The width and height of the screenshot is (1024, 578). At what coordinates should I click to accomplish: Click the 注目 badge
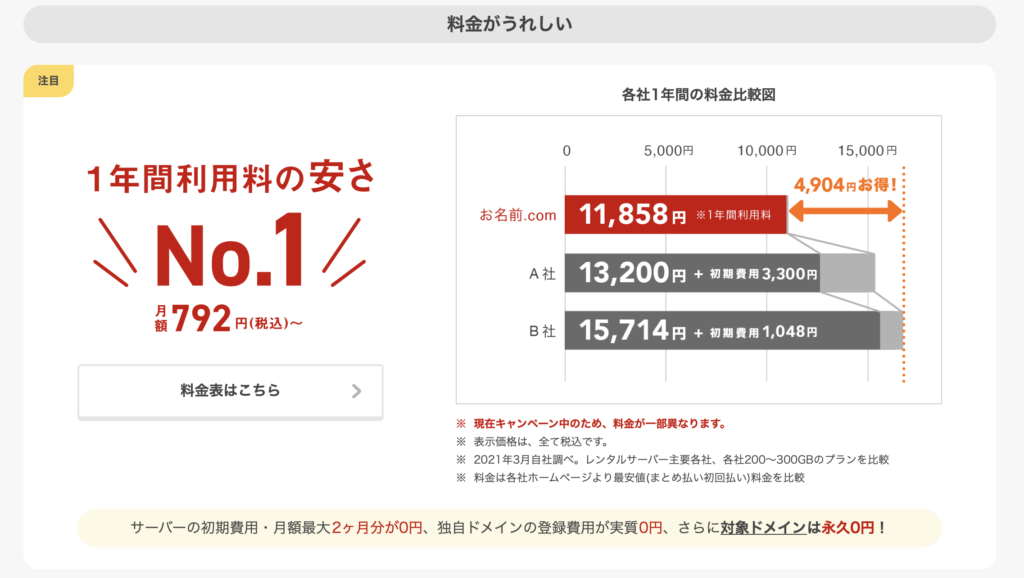tap(48, 81)
